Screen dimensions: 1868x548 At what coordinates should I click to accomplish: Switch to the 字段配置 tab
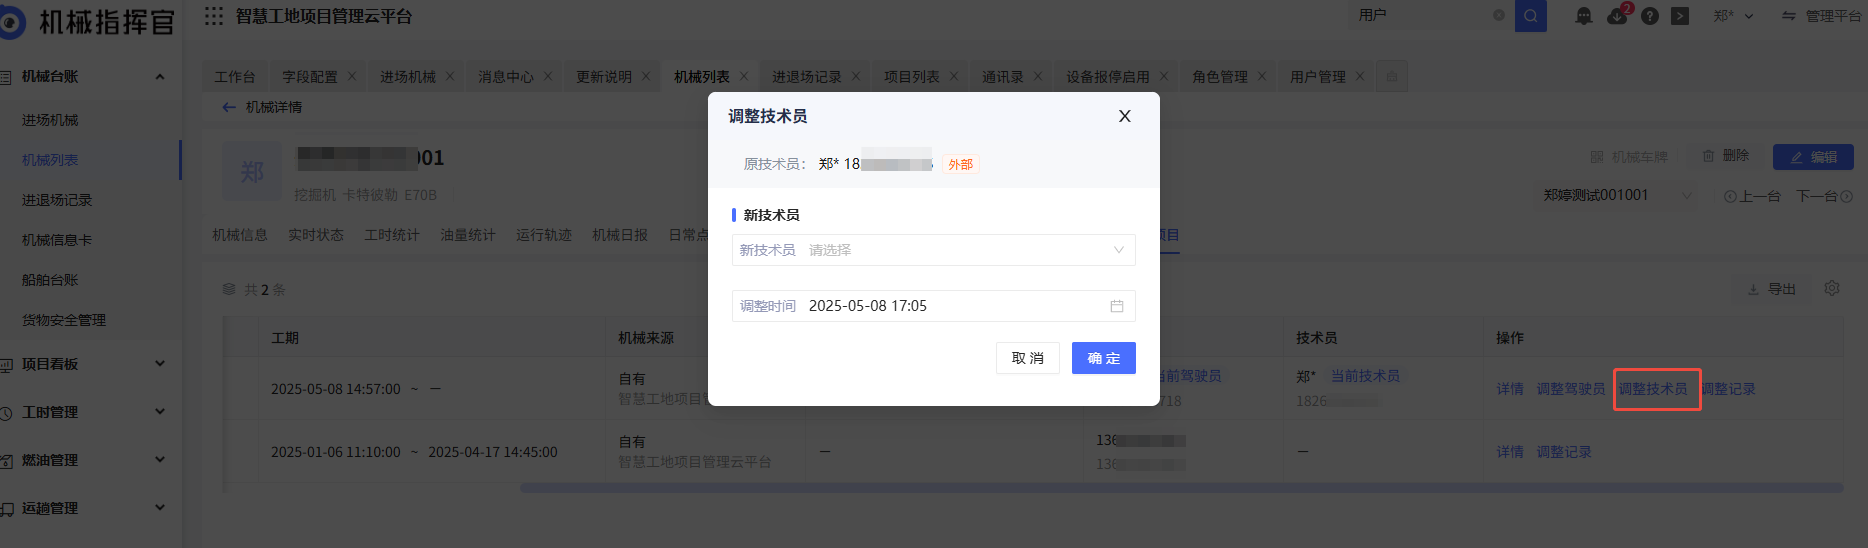(309, 77)
